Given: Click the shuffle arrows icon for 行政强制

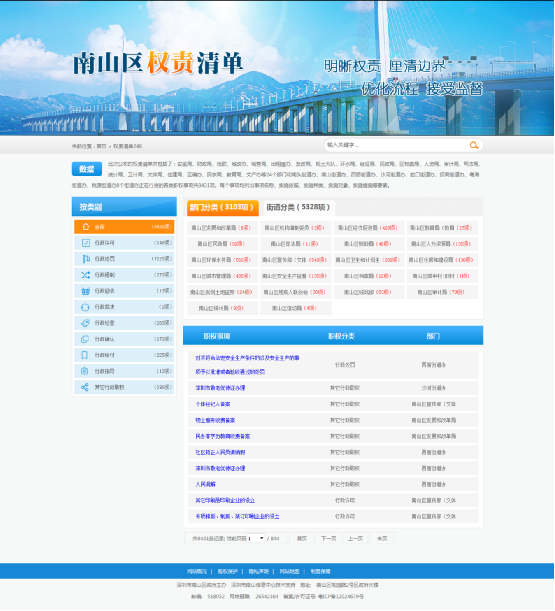Looking at the screenshot, I should click(85, 275).
